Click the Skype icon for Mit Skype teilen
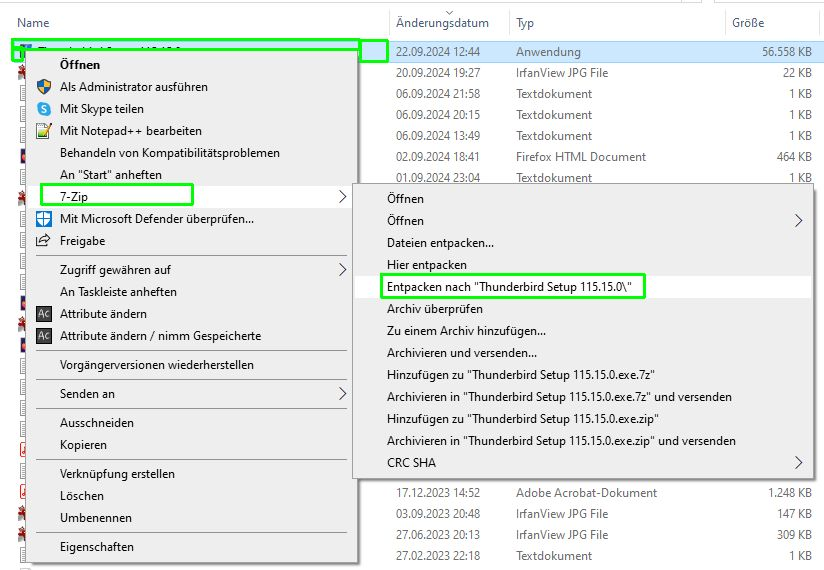Image resolution: width=824 pixels, height=570 pixels. [44, 109]
